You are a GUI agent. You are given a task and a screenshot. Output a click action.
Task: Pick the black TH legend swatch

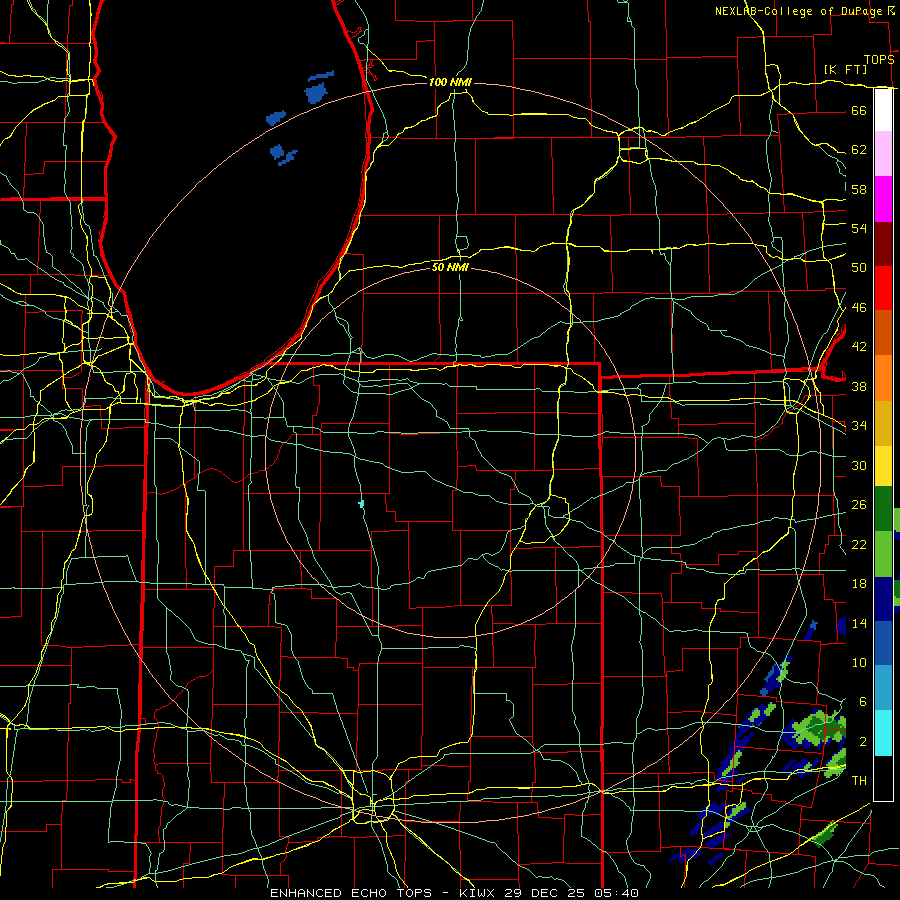[x=883, y=778]
